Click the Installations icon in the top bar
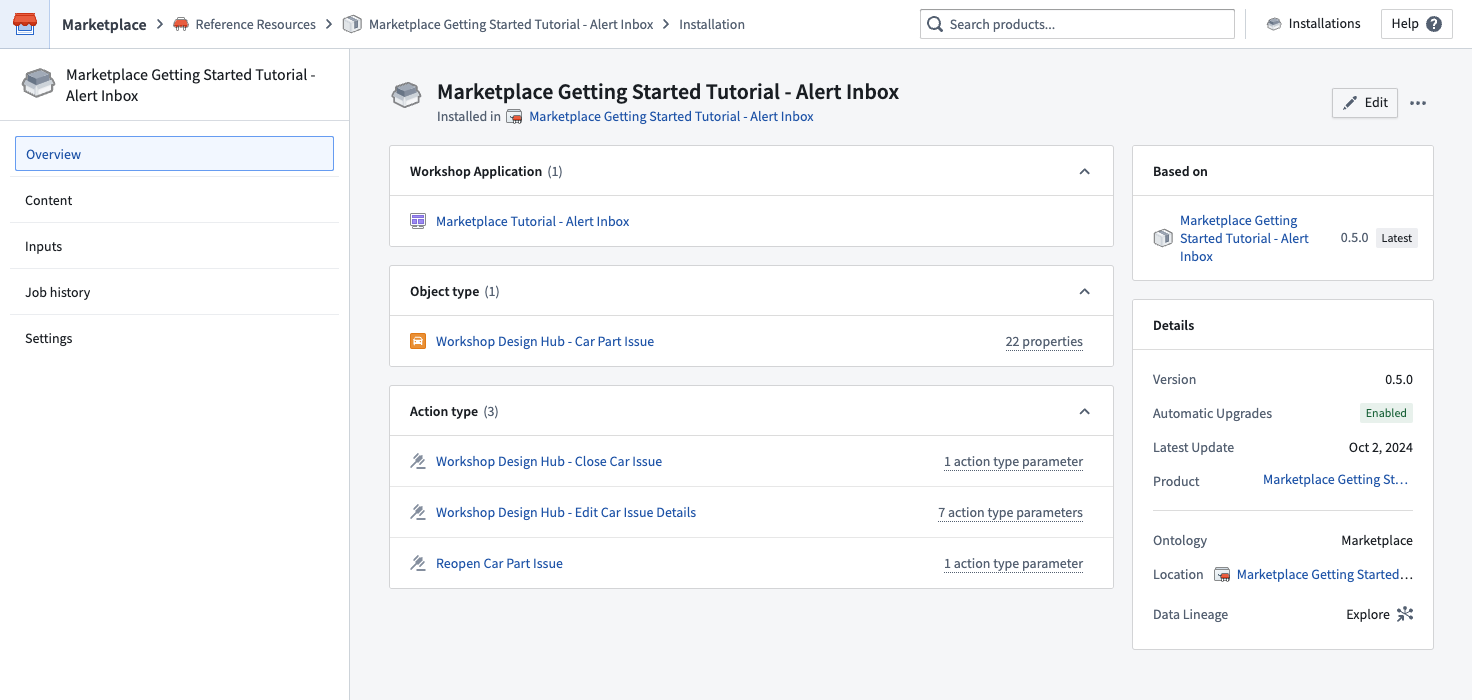This screenshot has width=1472, height=700. point(1274,24)
